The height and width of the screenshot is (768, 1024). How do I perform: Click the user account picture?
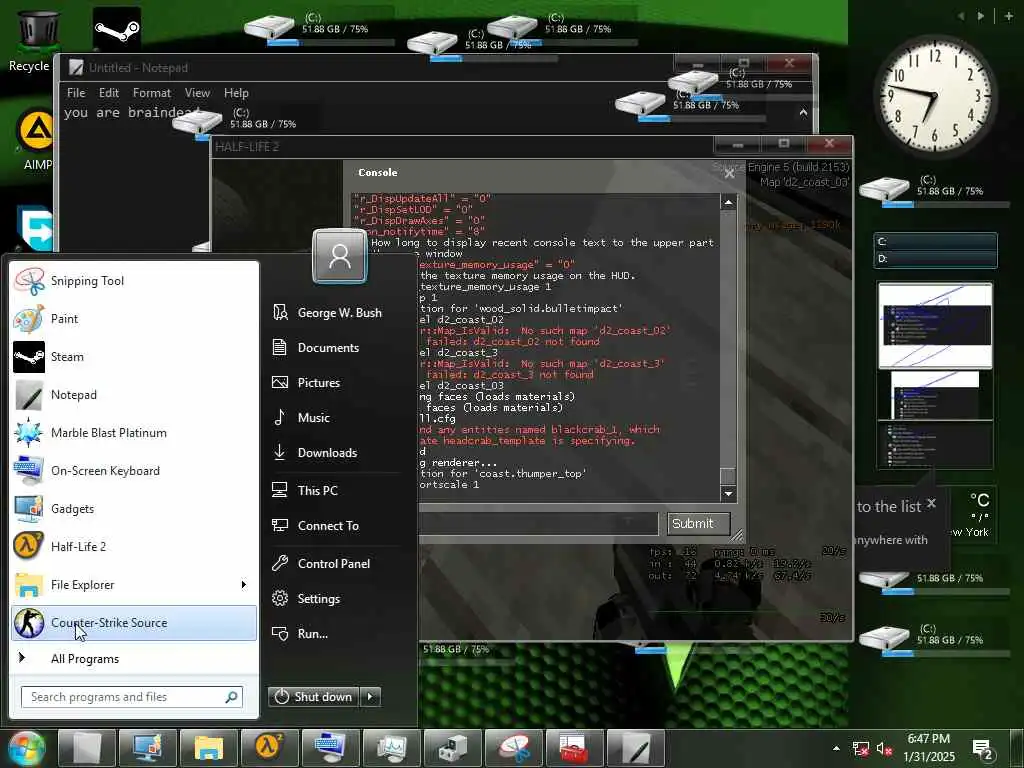pos(340,256)
